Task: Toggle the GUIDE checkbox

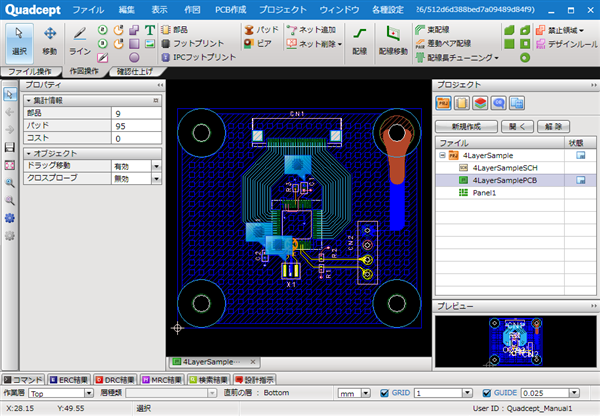Action: [487, 393]
